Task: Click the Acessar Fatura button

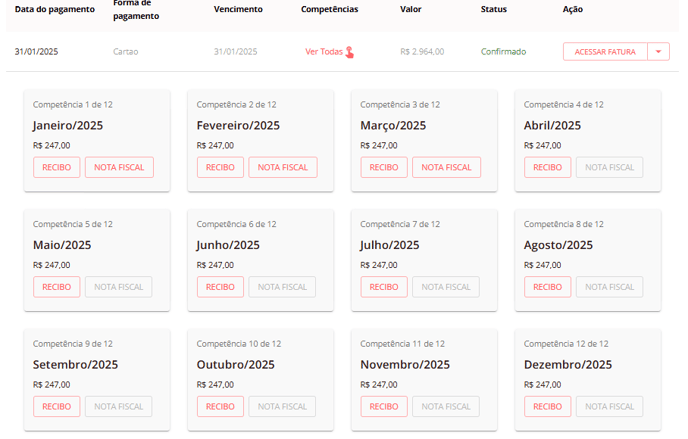Action: (605, 52)
